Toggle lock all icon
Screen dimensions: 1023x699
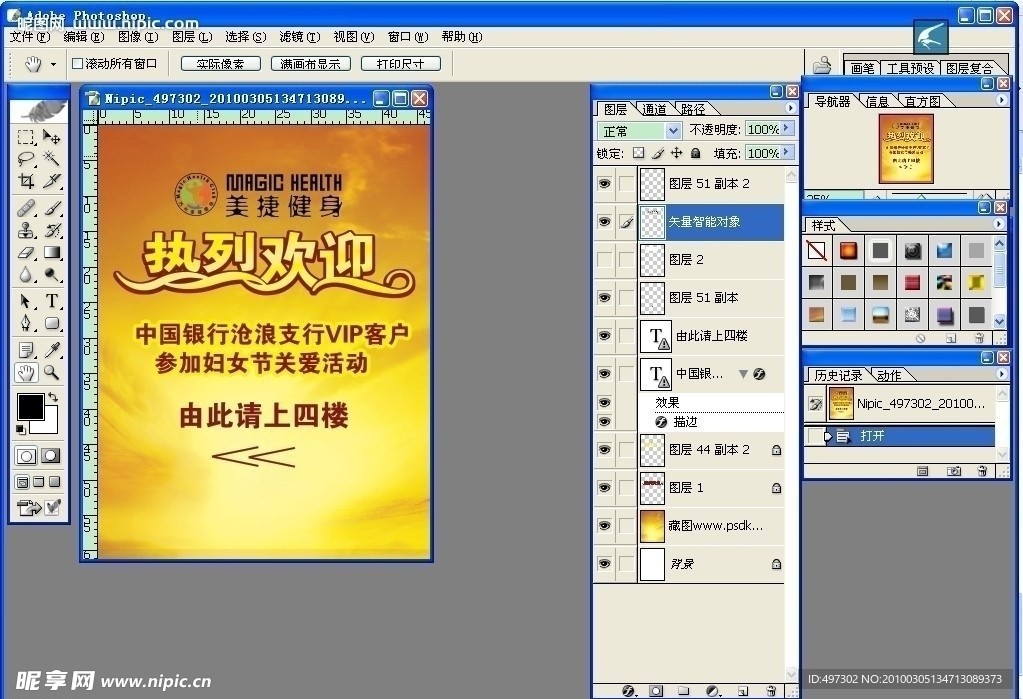(695, 153)
